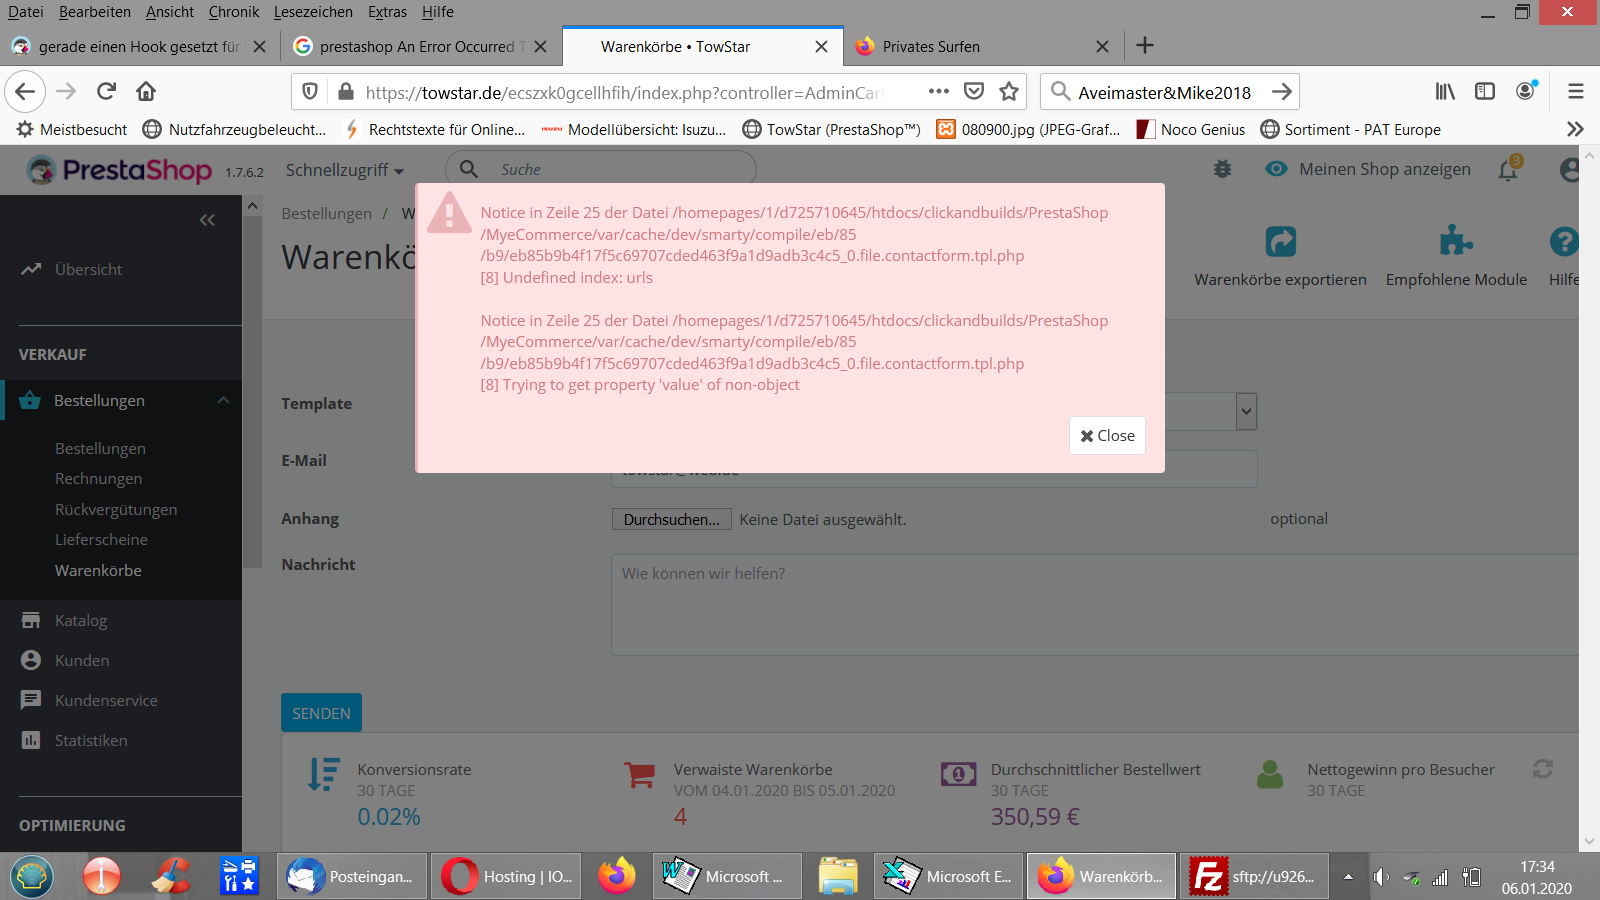Open the Template dropdown arrow
This screenshot has height=900, width=1600.
1246,410
